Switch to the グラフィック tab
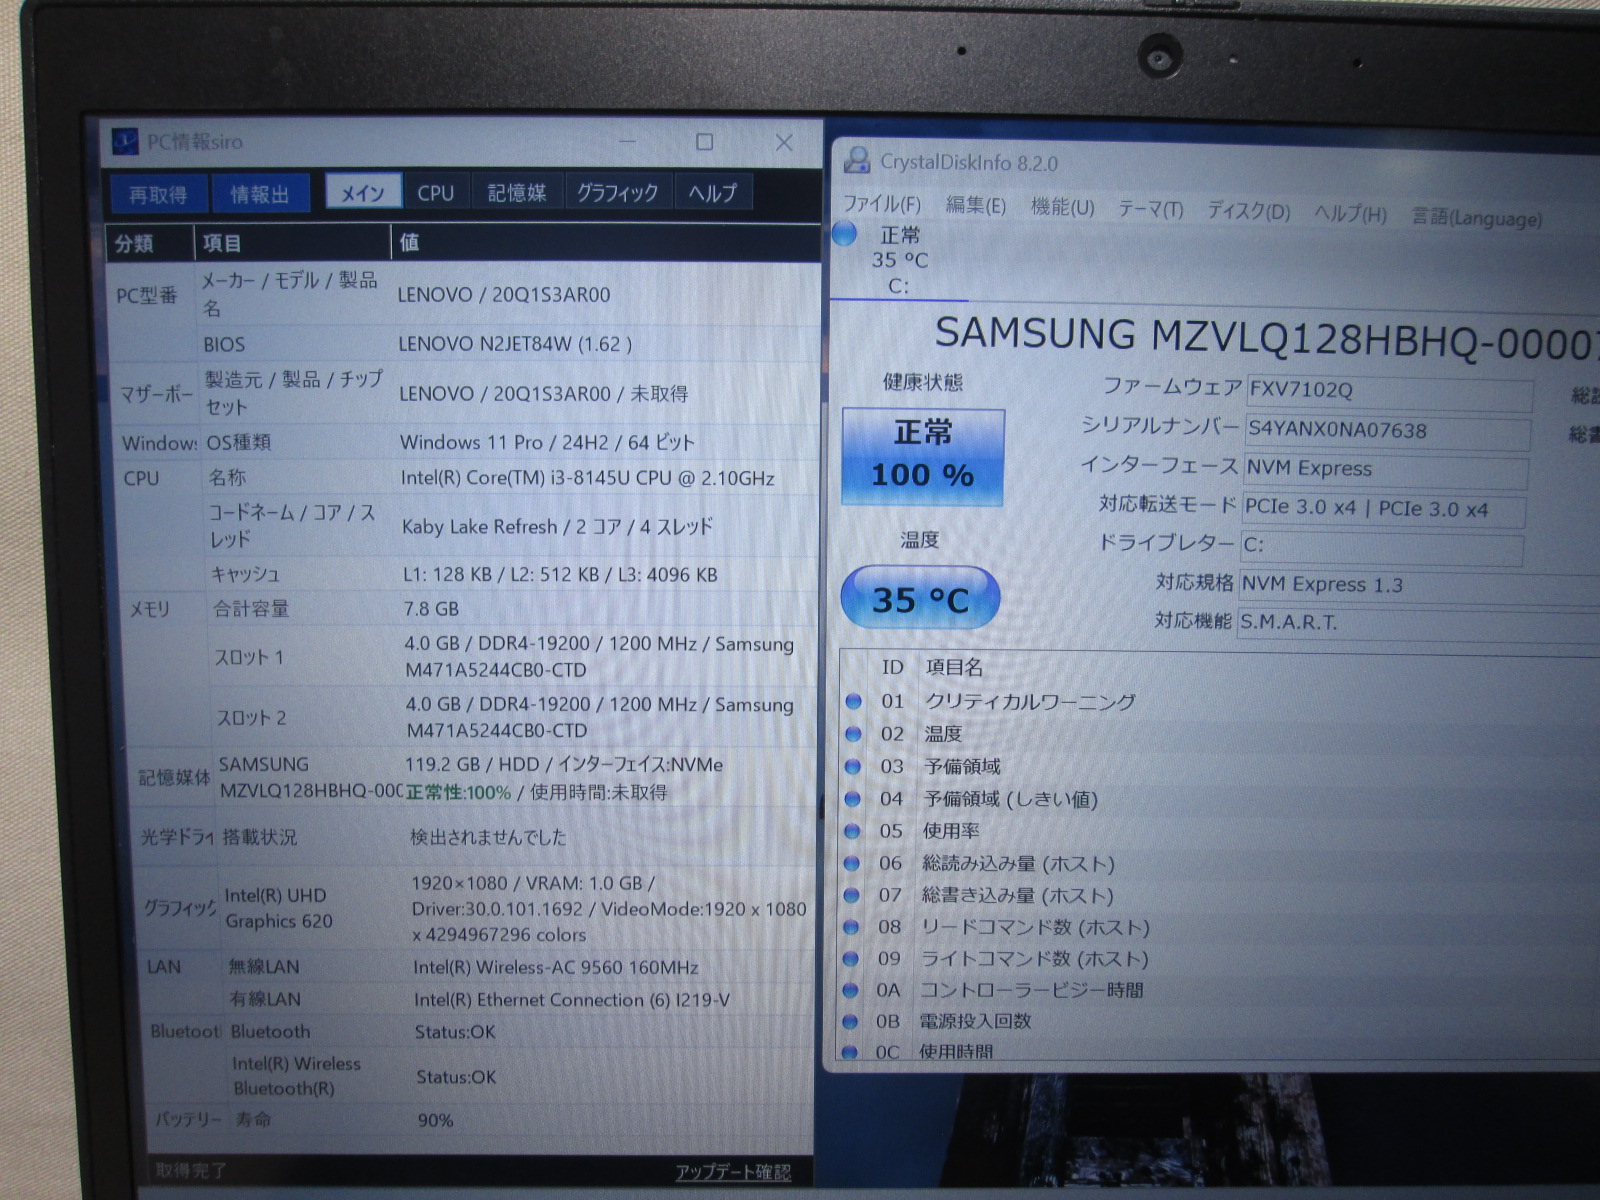This screenshot has height=1200, width=1600. tap(618, 193)
